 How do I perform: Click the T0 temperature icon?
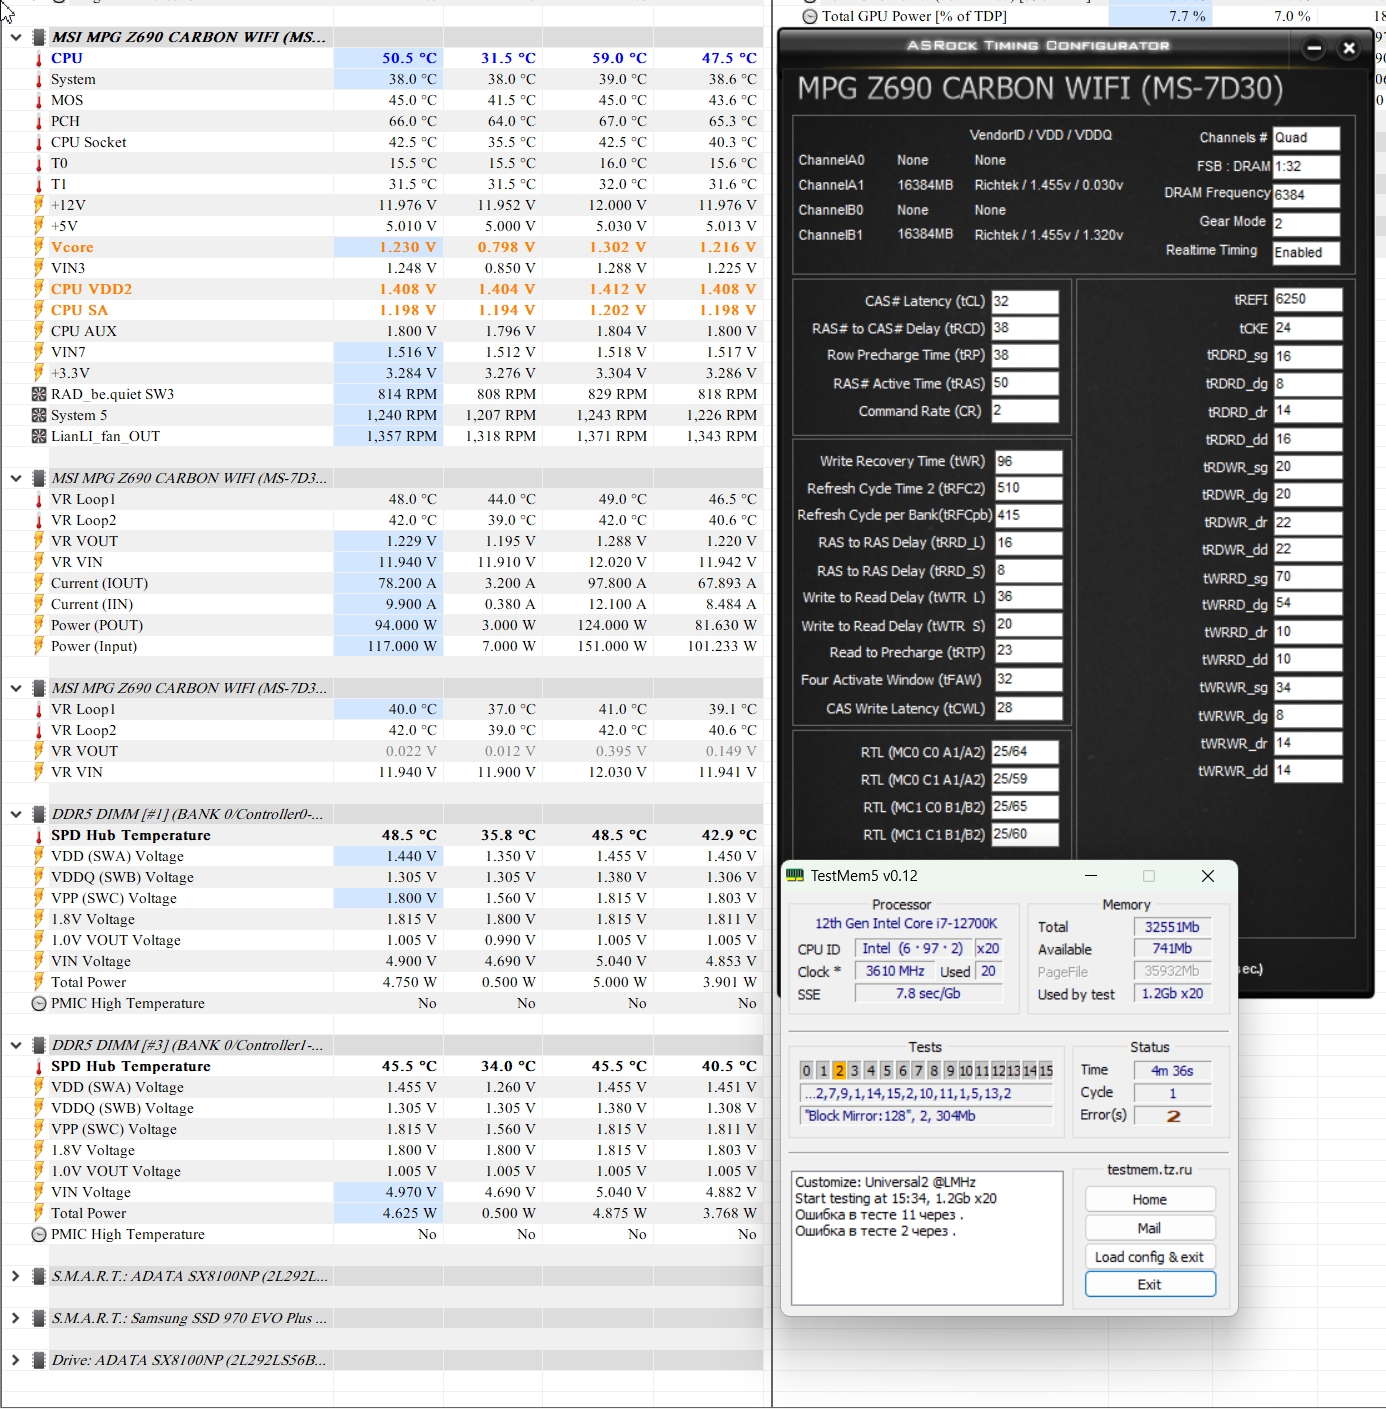click(39, 163)
